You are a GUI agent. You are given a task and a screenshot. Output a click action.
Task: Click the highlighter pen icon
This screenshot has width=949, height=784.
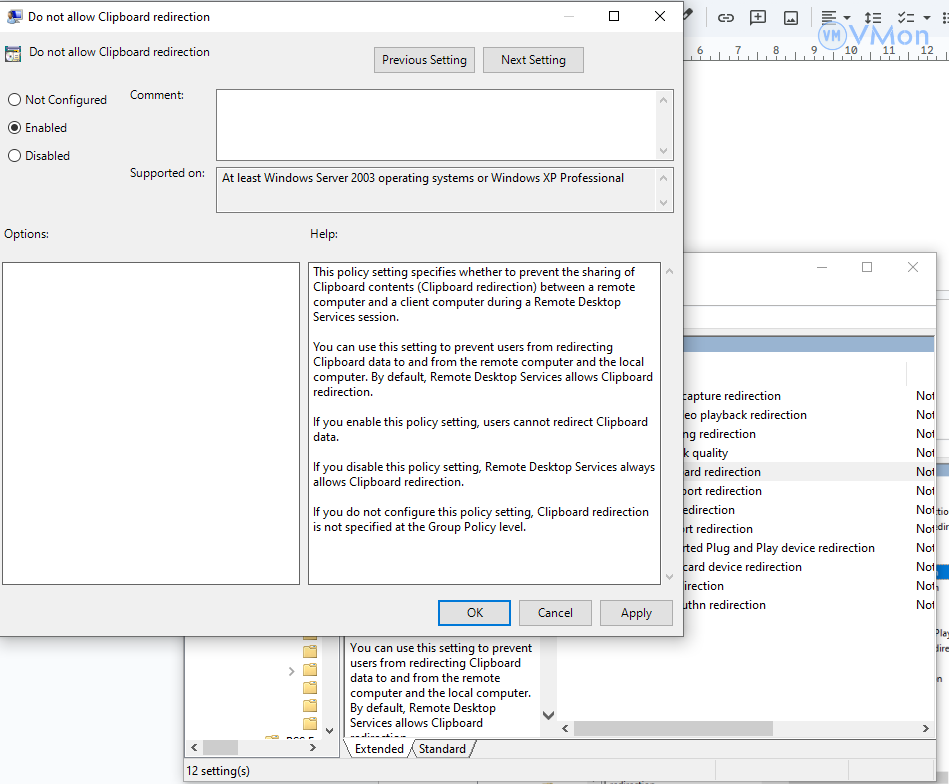click(x=688, y=15)
